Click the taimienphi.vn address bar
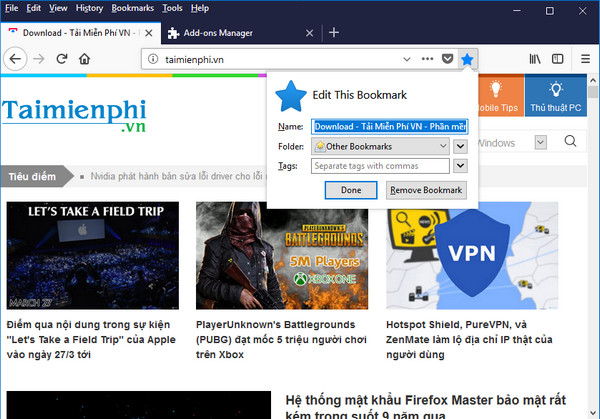 pos(282,59)
